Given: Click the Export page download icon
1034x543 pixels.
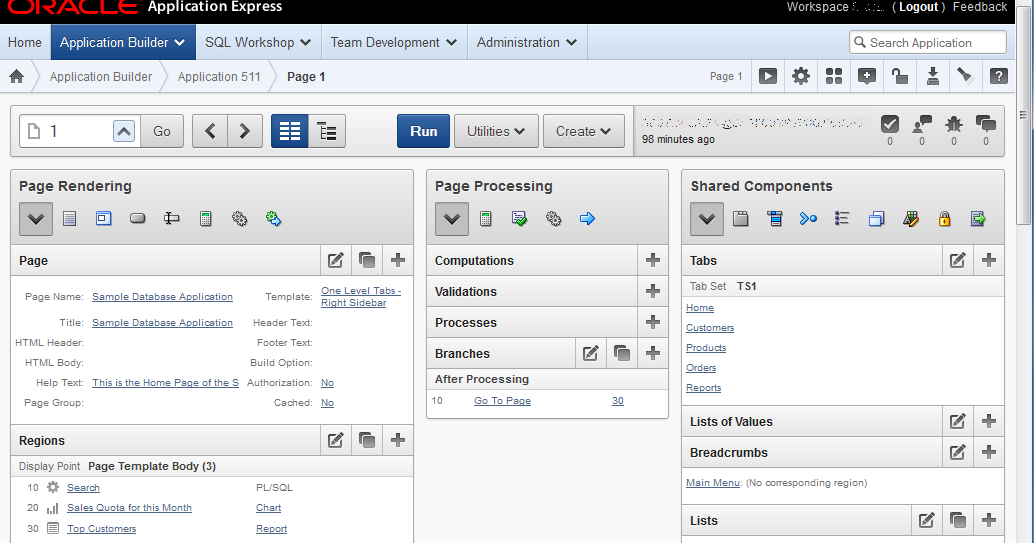Looking at the screenshot, I should pos(932,77).
